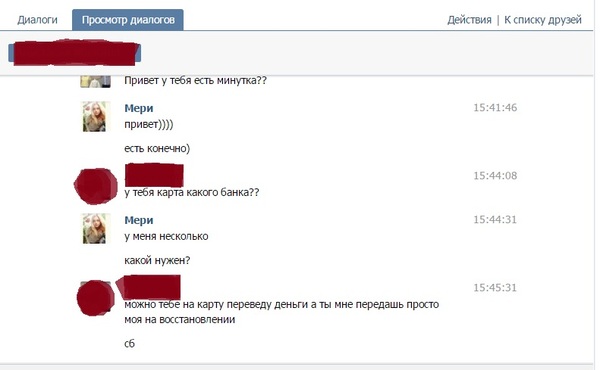
Task: Open Мери's avatar at 15:41:46 message
Action: point(95,116)
